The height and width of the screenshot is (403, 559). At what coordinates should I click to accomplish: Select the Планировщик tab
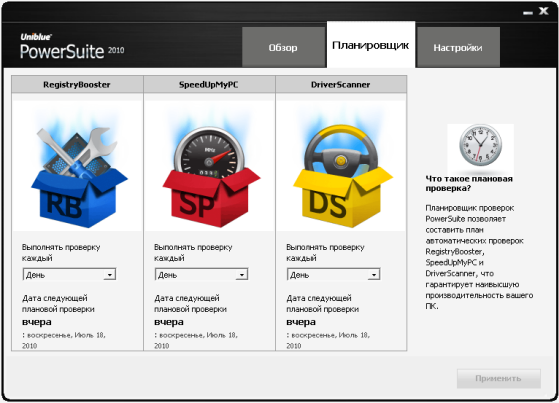pos(371,44)
